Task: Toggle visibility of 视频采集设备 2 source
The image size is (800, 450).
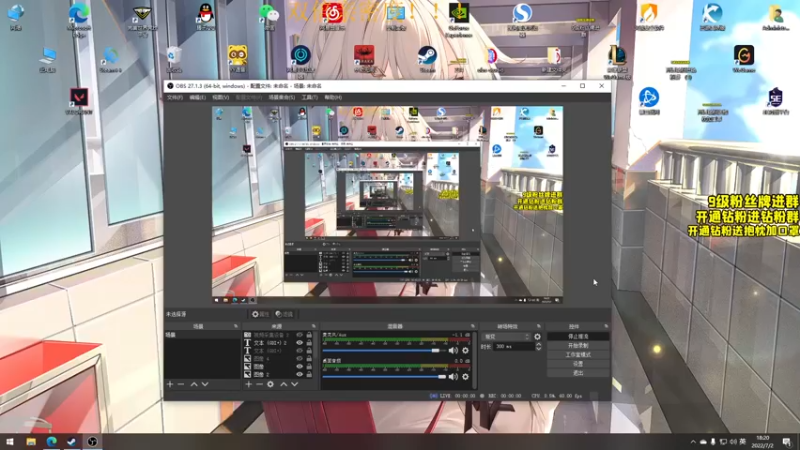Action: pyautogui.click(x=299, y=335)
